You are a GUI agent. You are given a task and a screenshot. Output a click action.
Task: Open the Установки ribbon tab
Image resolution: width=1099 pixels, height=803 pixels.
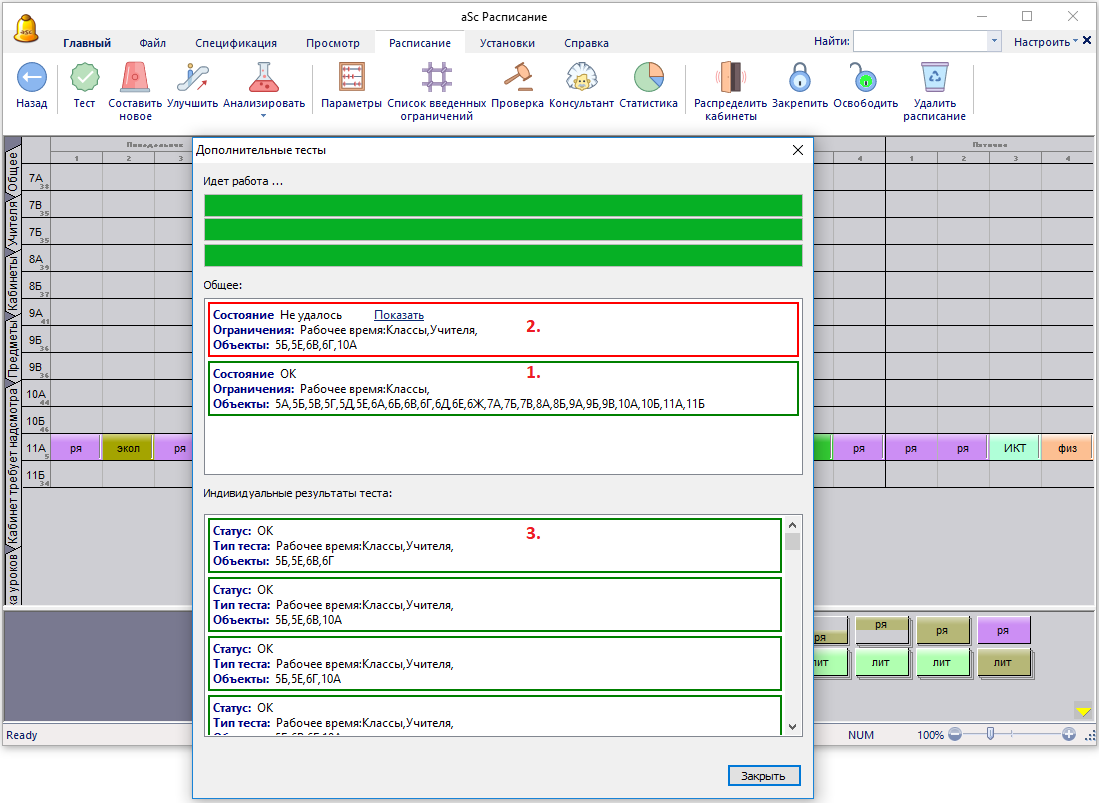pyautogui.click(x=507, y=43)
